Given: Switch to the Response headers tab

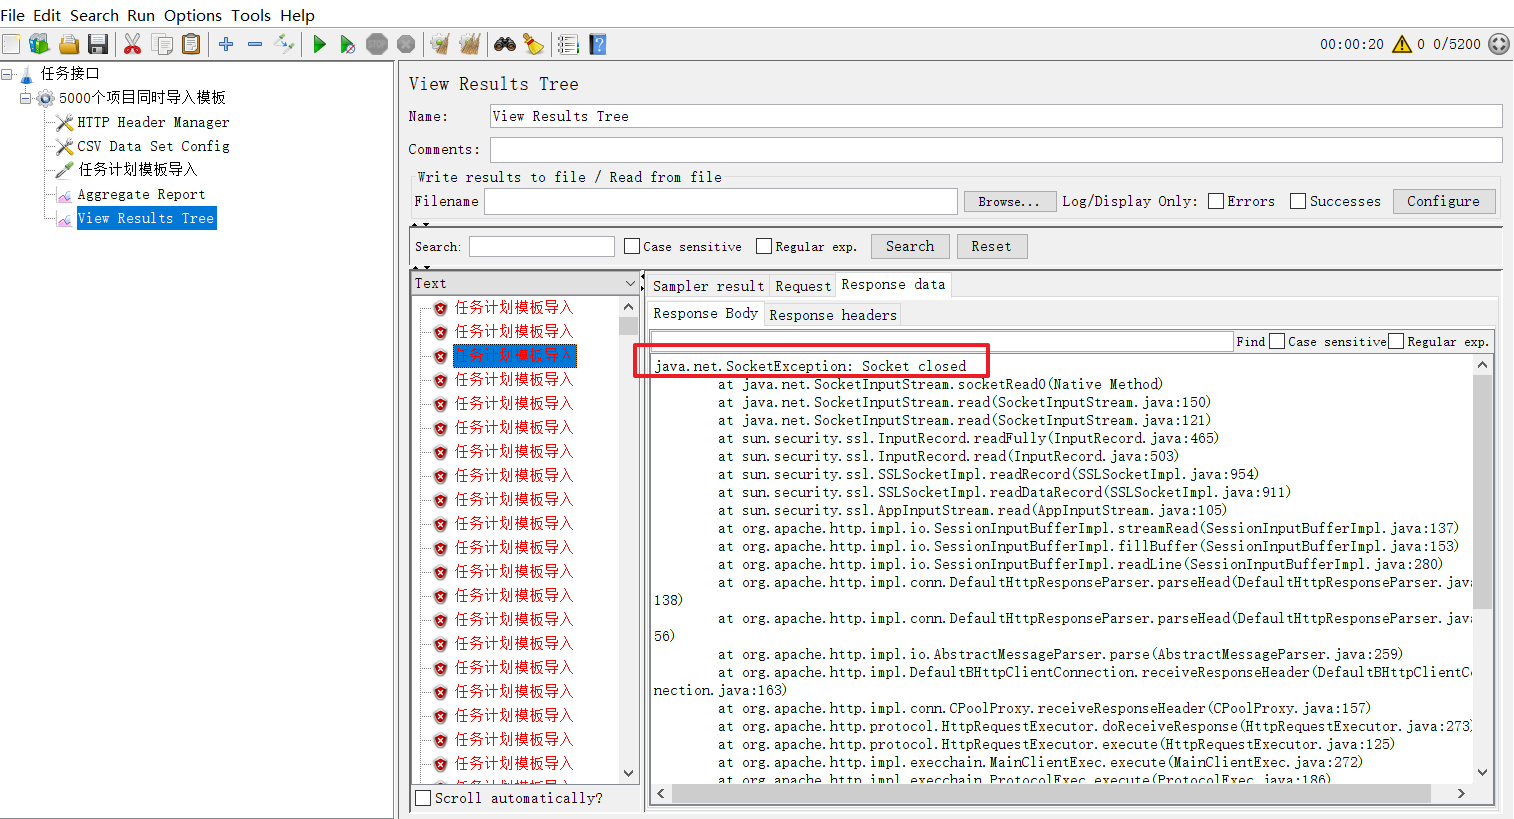Looking at the screenshot, I should [x=832, y=313].
